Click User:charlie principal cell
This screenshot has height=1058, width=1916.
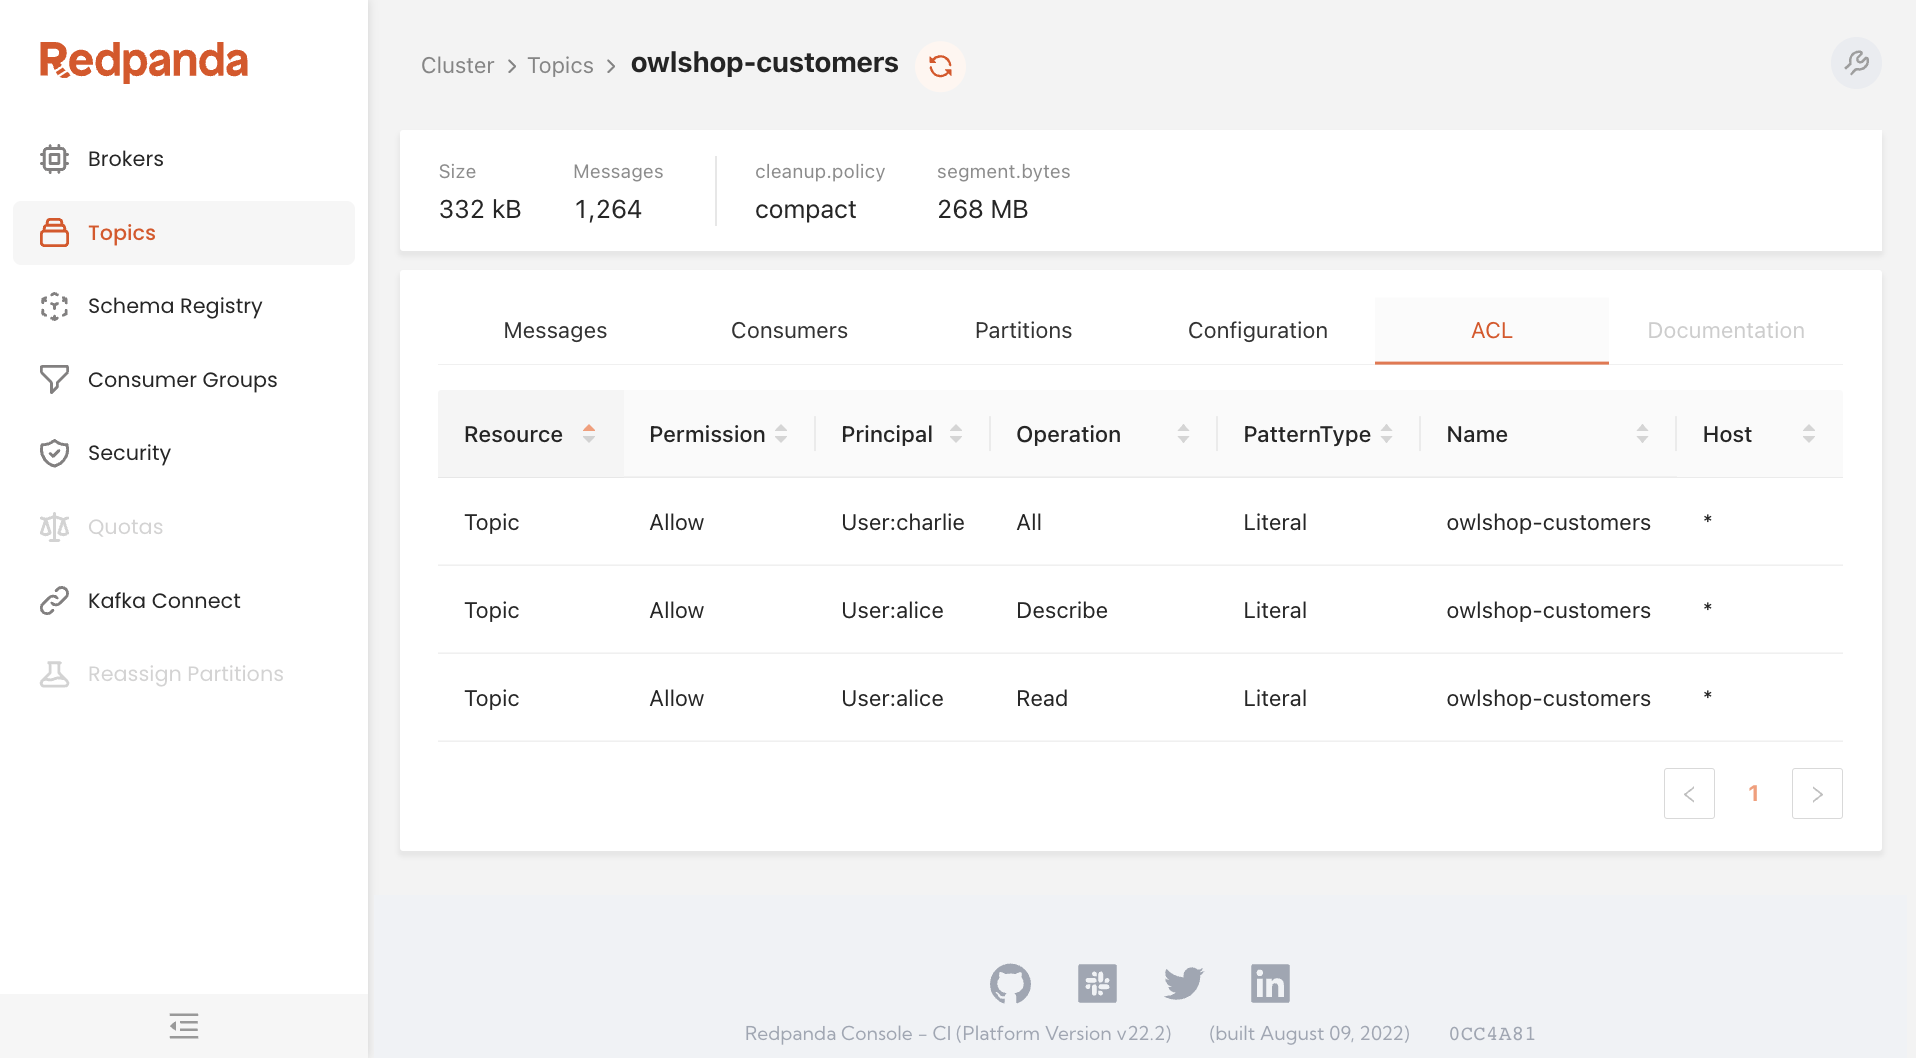coord(902,522)
